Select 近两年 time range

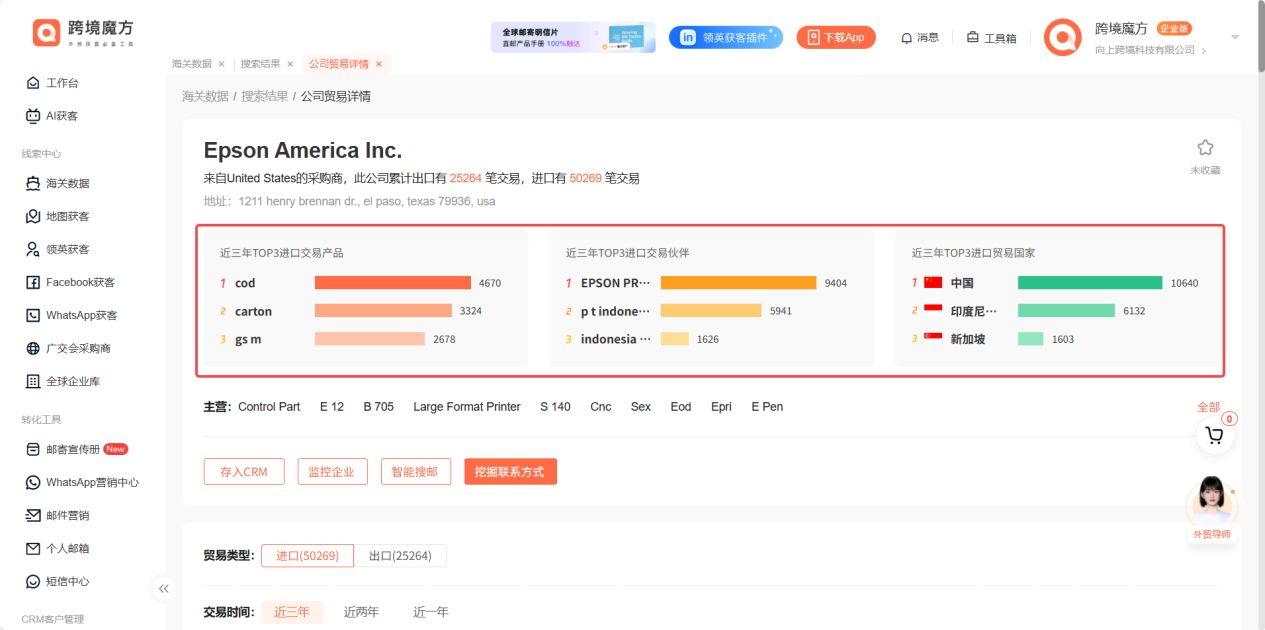coord(361,612)
